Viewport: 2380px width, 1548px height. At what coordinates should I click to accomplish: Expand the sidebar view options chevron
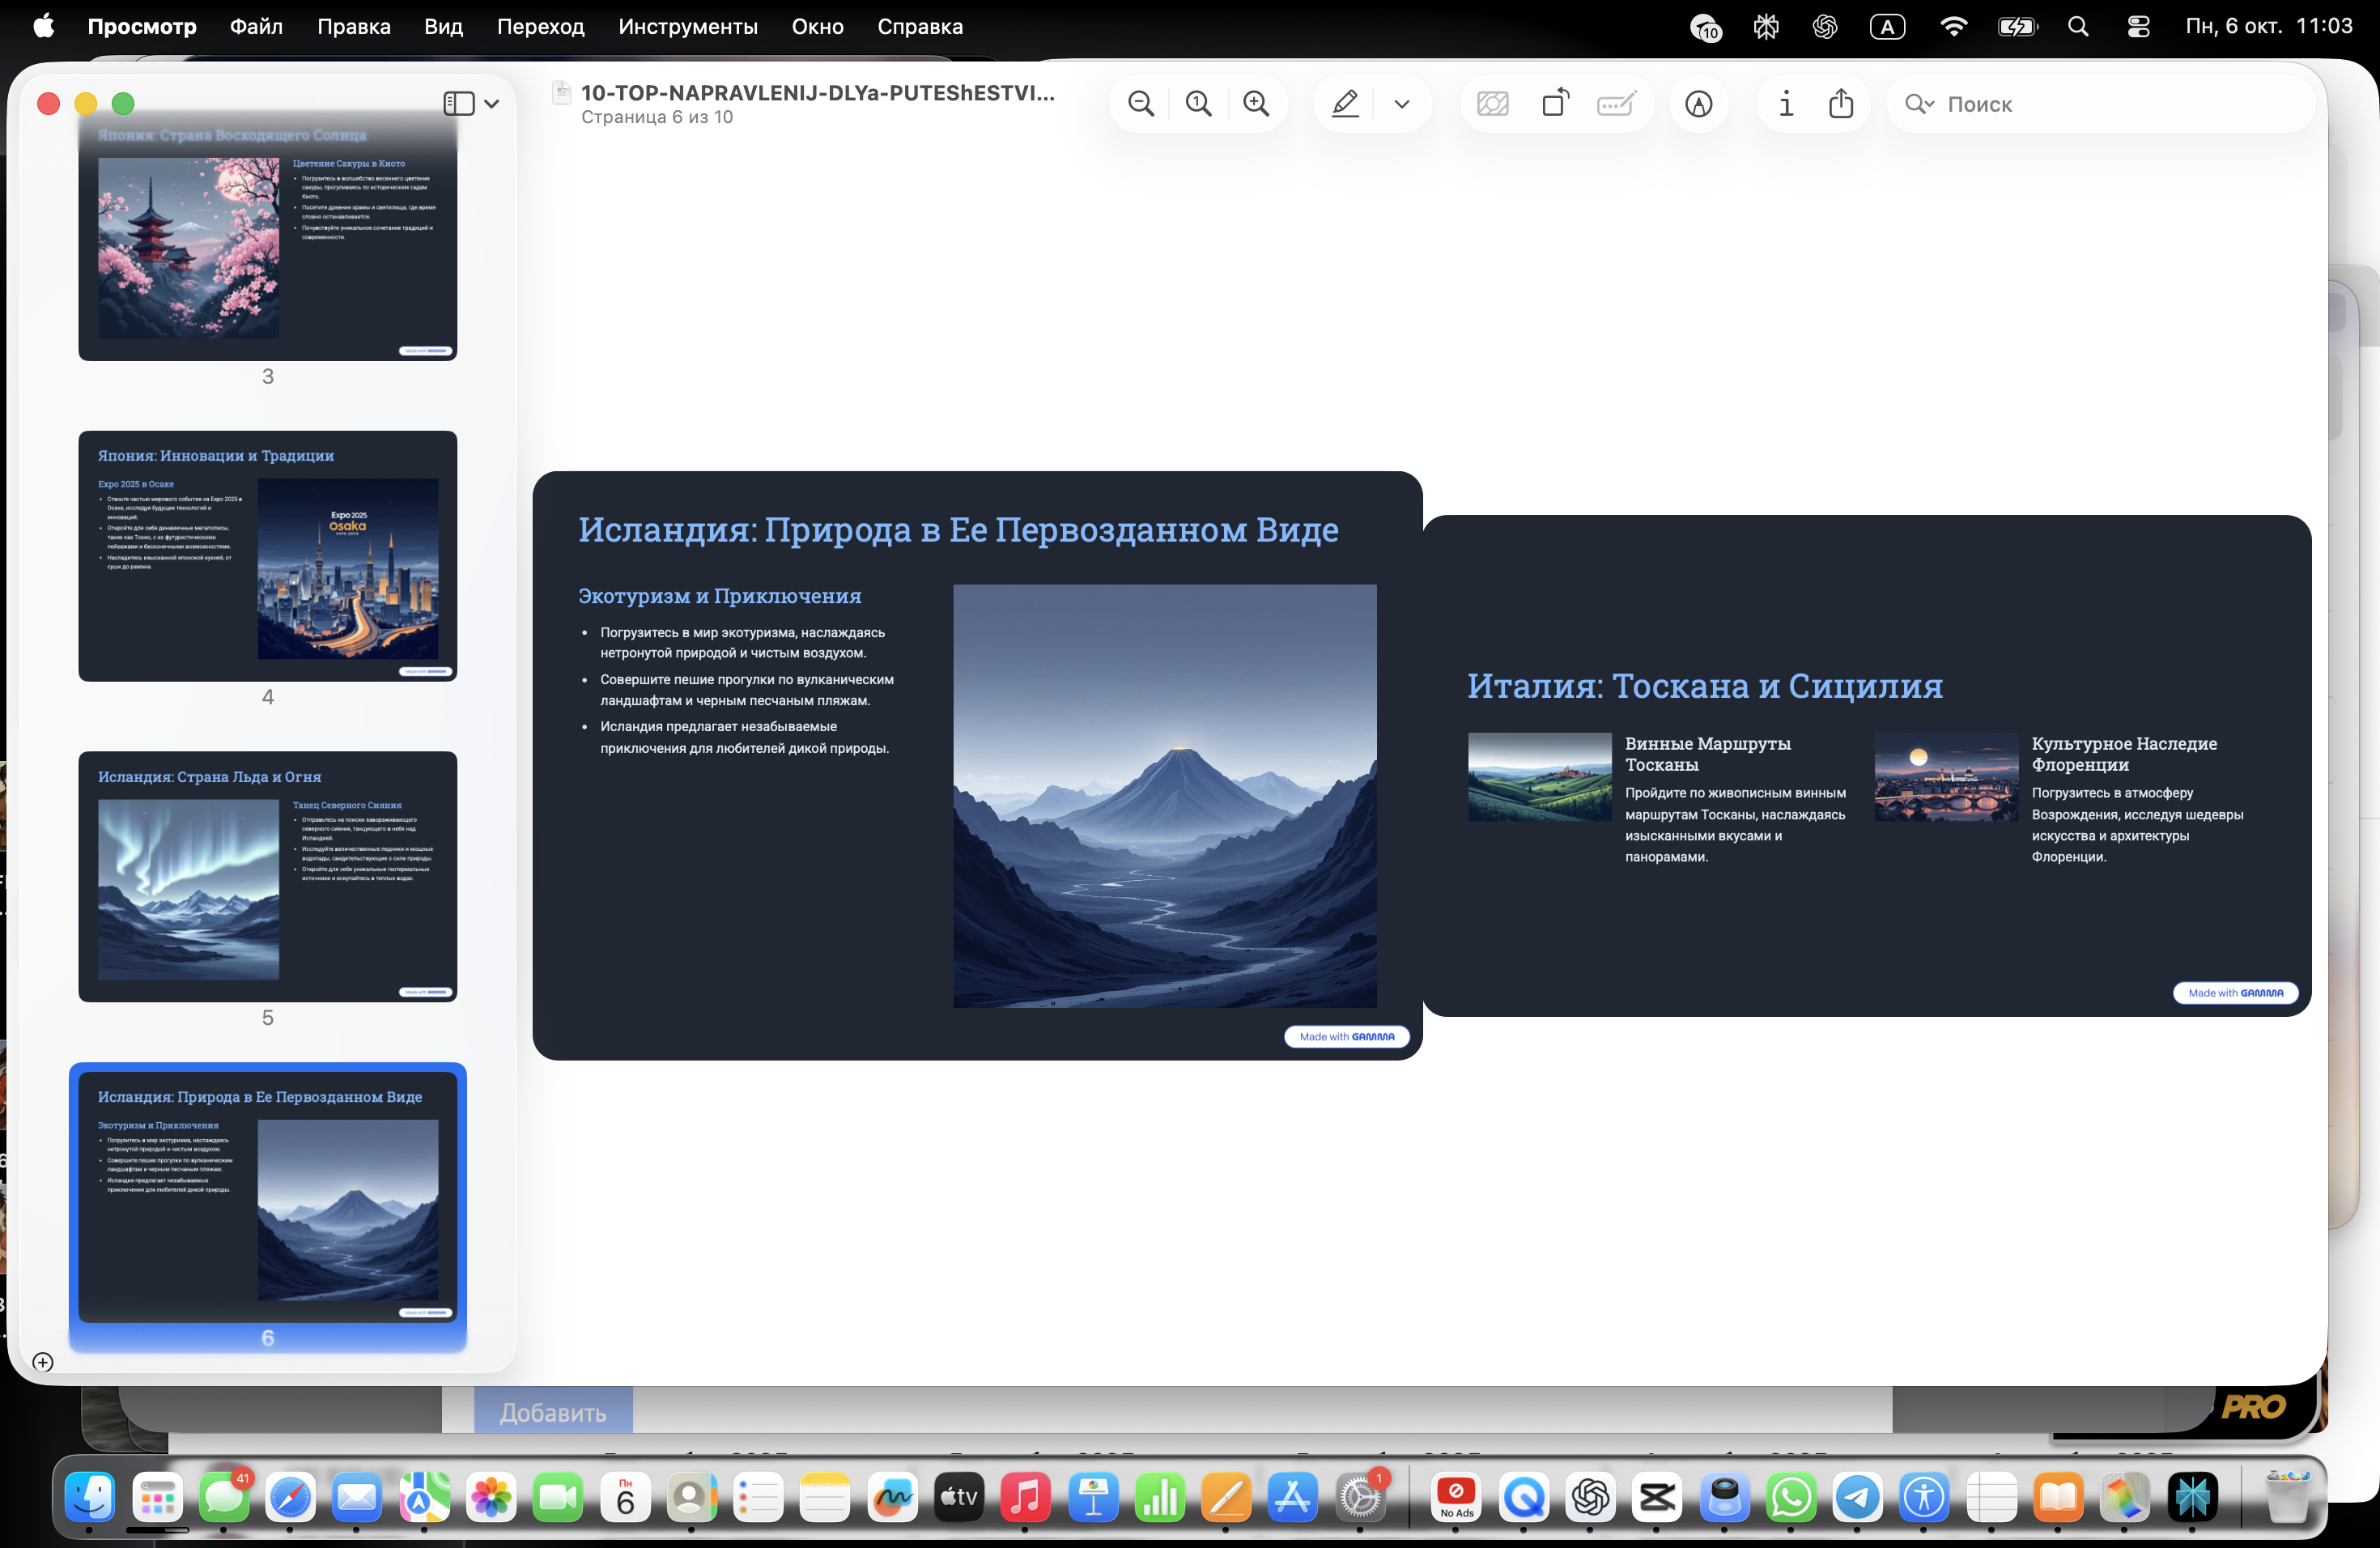pyautogui.click(x=492, y=104)
